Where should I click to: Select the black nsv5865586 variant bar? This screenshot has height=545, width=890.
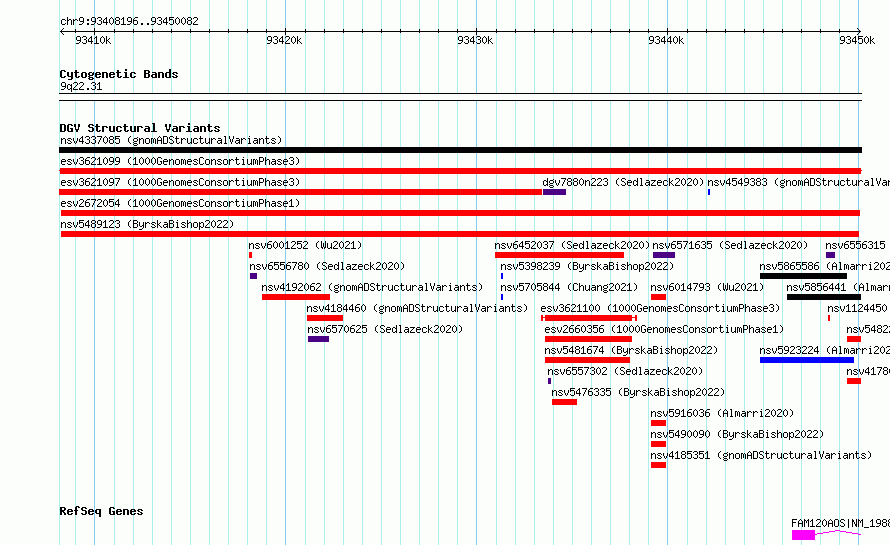pos(803,276)
